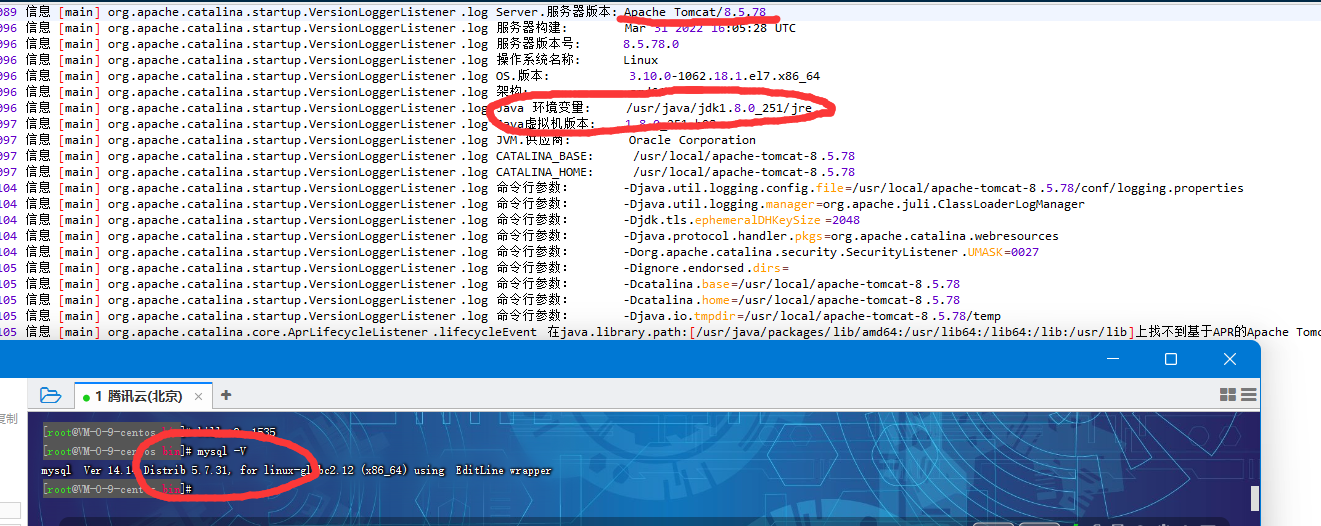Click the 服务器构建: label
This screenshot has width=1321, height=526.
(x=531, y=28)
